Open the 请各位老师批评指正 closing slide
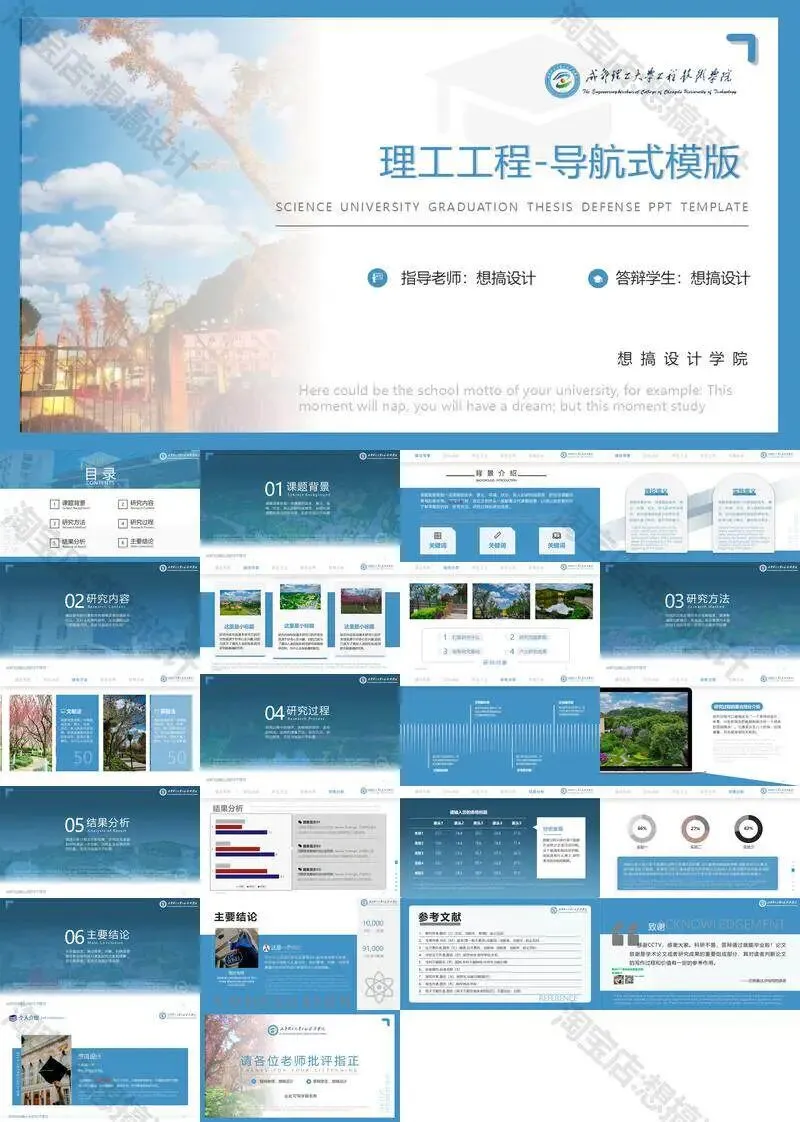This screenshot has height=1122, width=800. click(300, 1066)
